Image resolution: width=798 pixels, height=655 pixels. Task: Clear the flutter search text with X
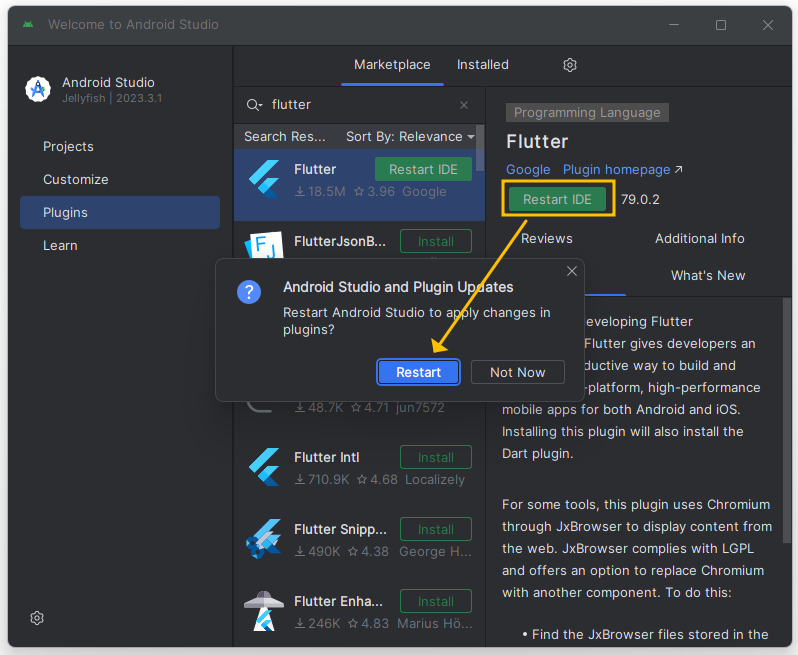[x=464, y=105]
